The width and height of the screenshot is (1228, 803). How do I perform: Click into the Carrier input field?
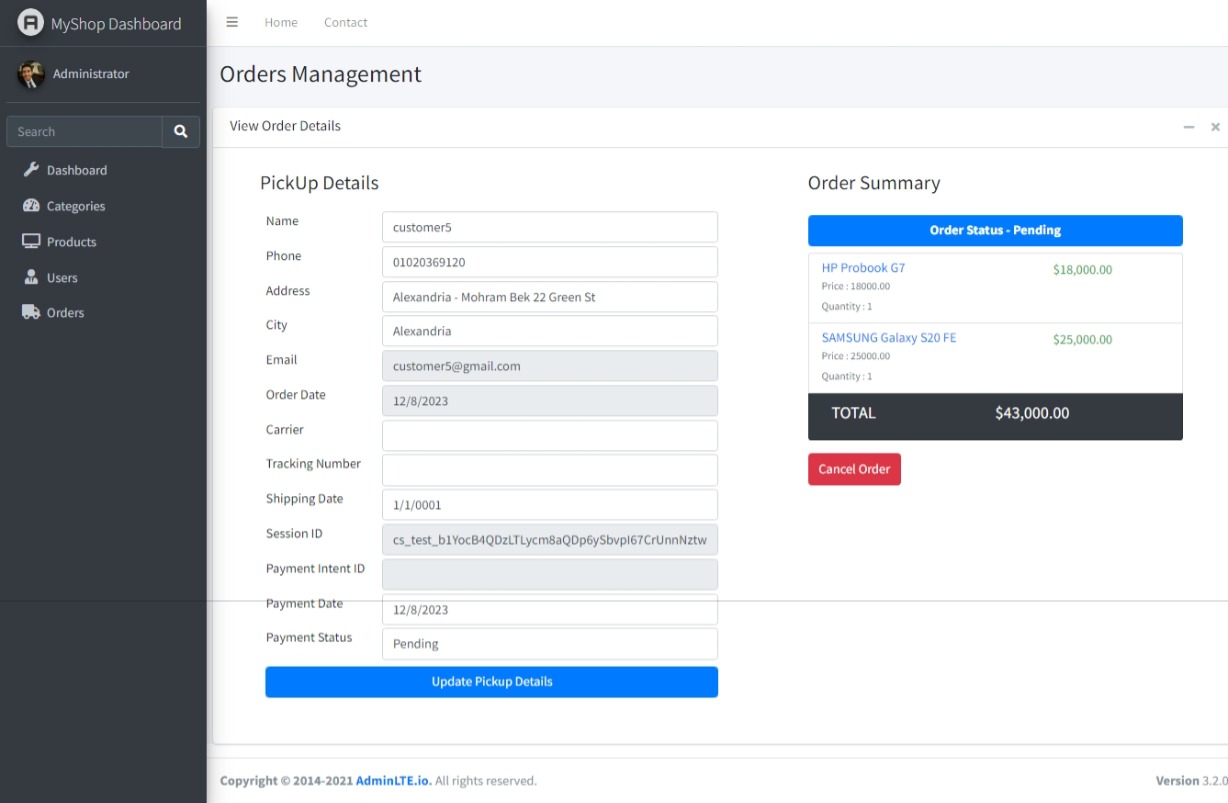(549, 435)
